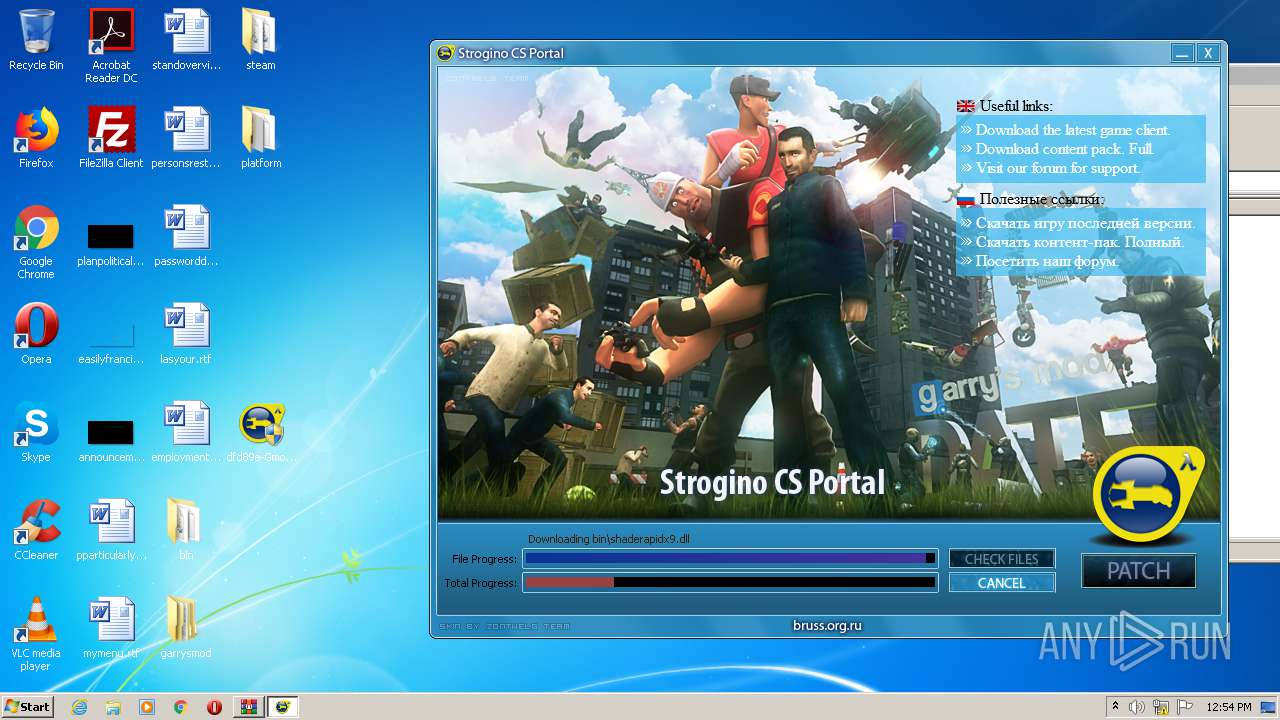The image size is (1280, 720).
Task: Cancel the download with CANCEL button
Action: tap(1002, 583)
